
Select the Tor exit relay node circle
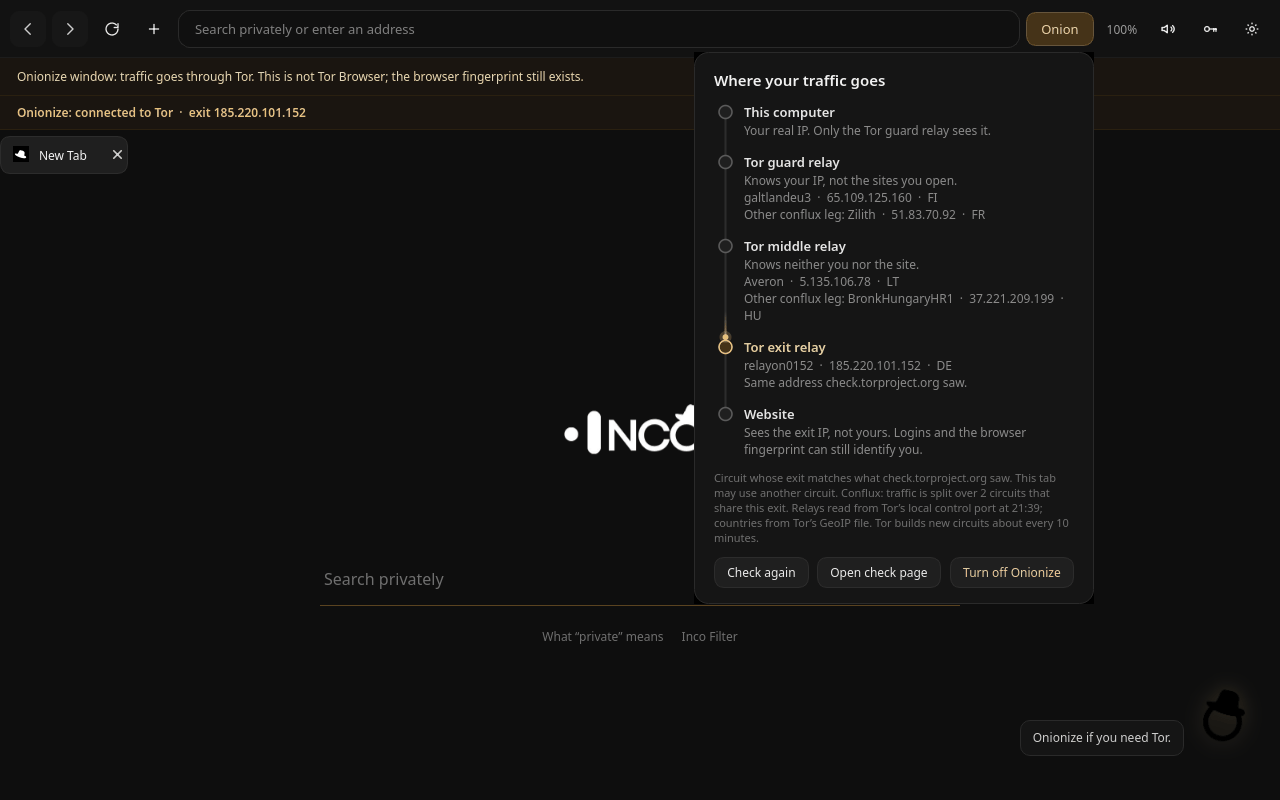click(726, 347)
